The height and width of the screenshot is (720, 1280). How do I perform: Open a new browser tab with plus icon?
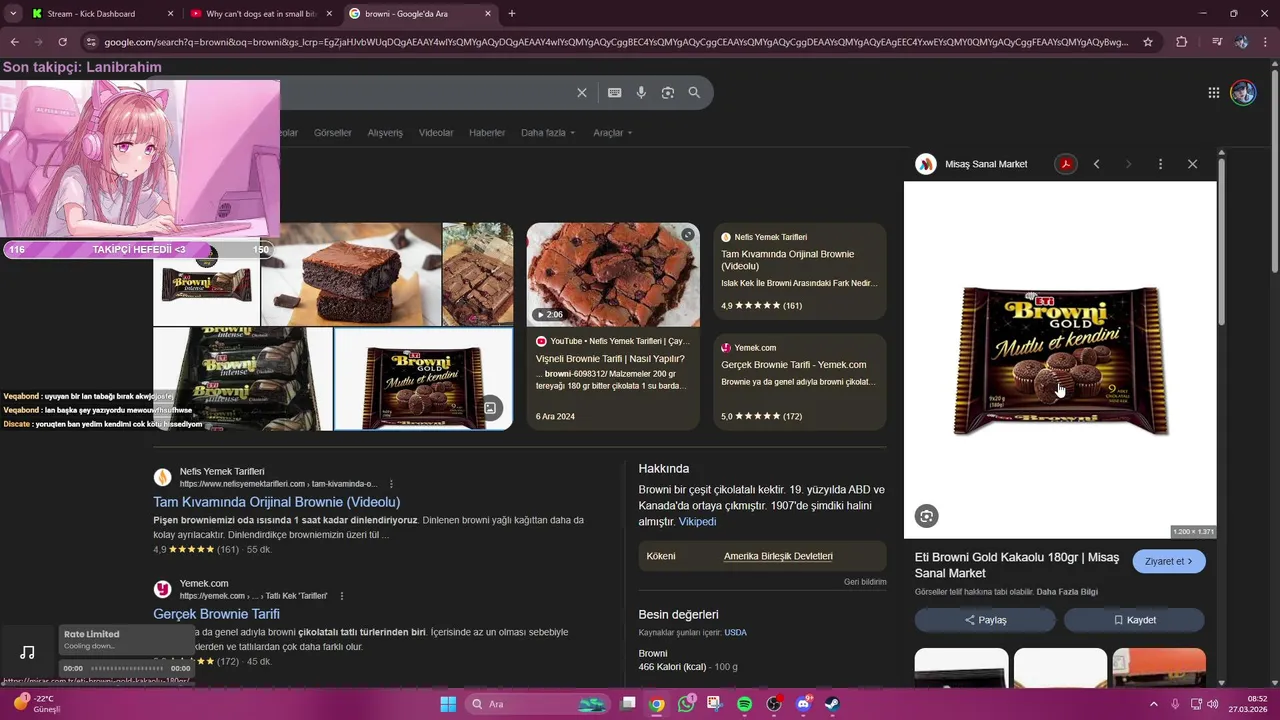click(512, 14)
